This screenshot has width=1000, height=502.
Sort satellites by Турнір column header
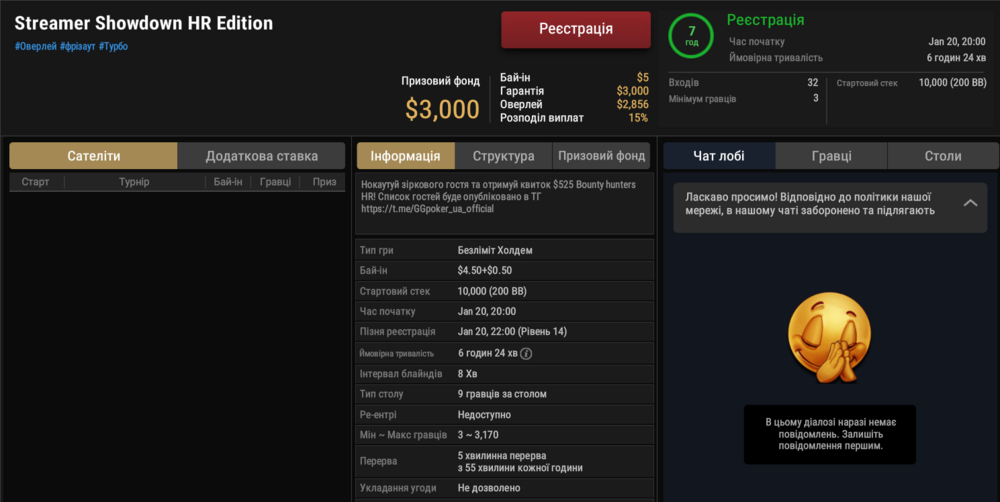134,182
